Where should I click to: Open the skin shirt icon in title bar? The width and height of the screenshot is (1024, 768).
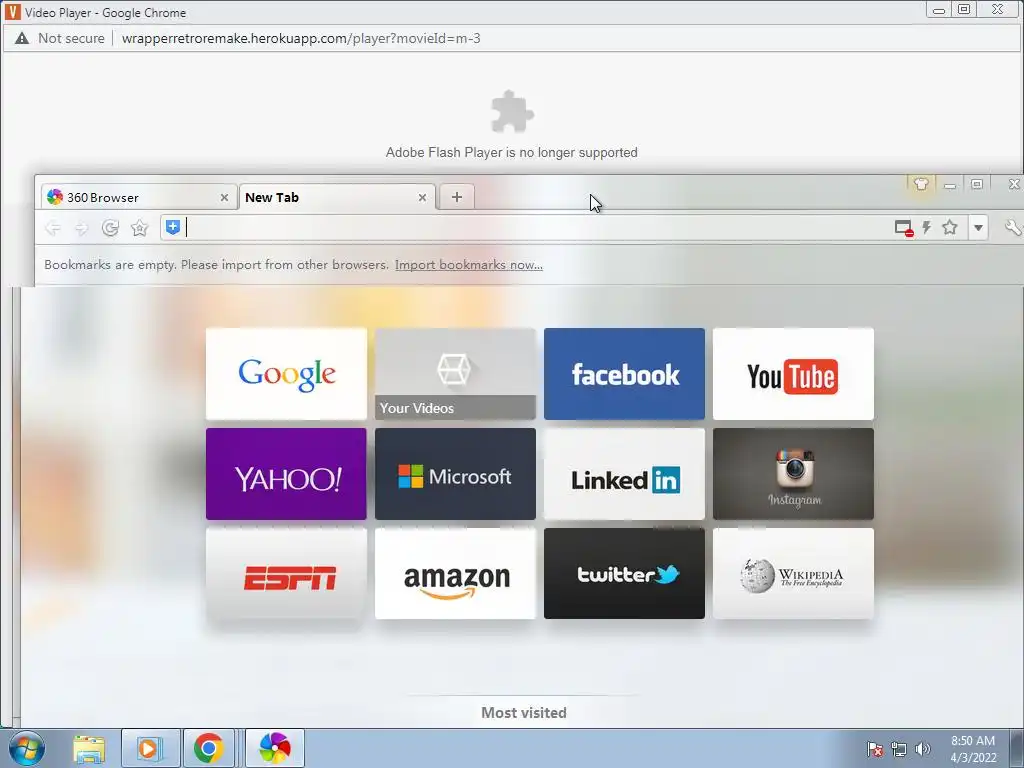(x=921, y=184)
